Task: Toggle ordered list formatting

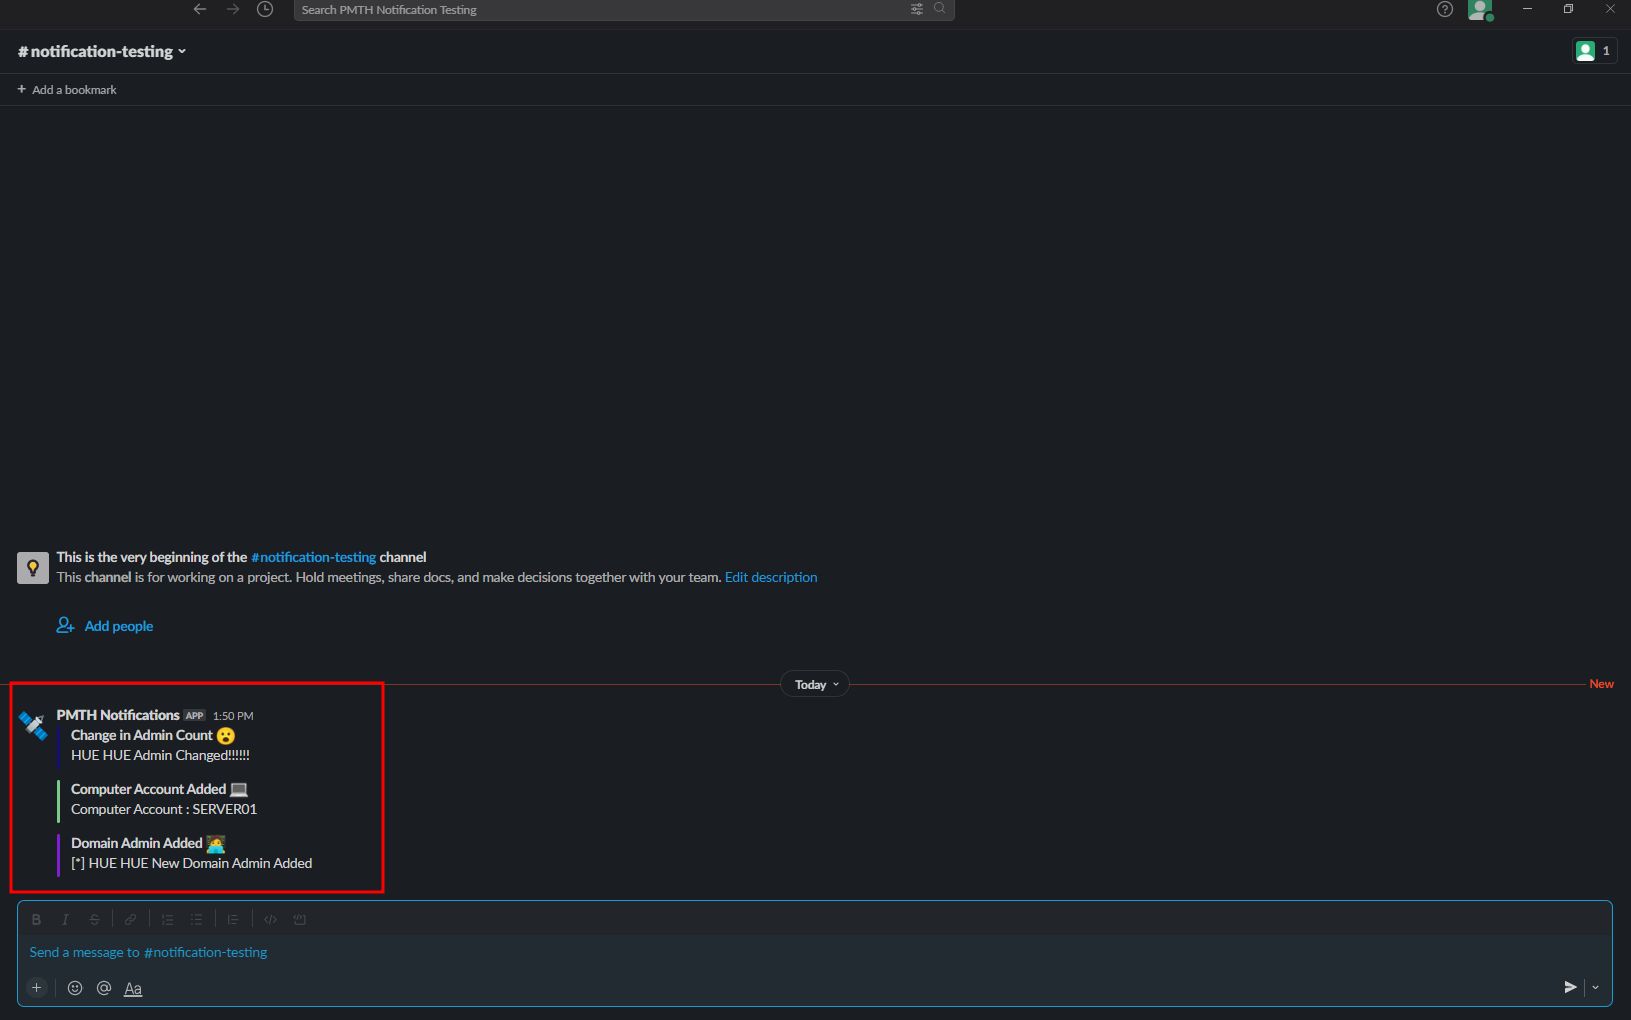Action: 167,920
